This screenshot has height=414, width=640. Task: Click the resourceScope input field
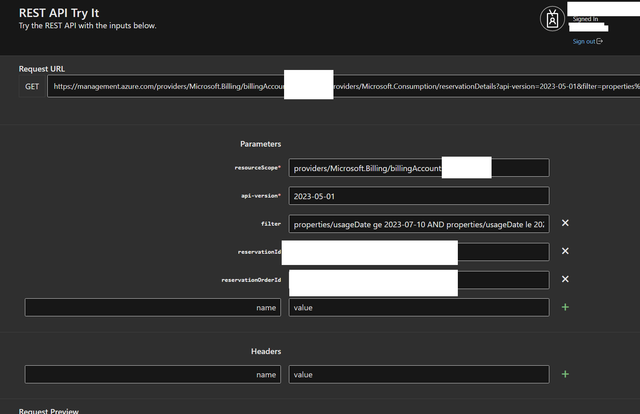419,168
